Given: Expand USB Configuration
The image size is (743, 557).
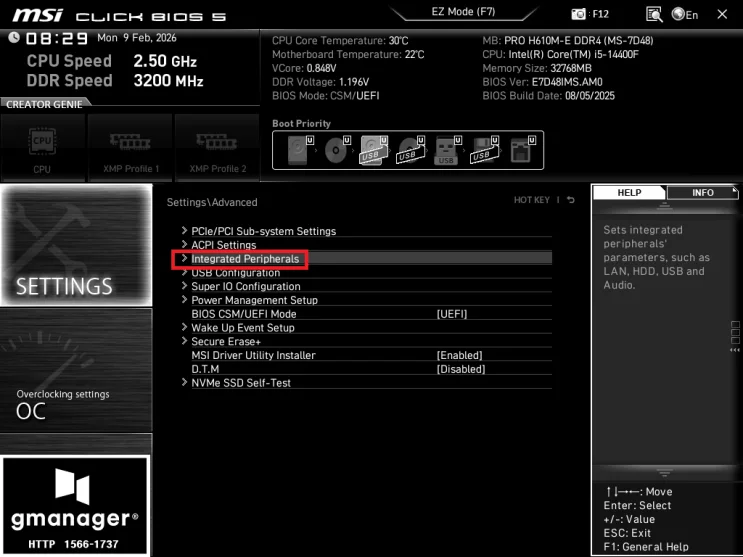Looking at the screenshot, I should [x=366, y=273].
